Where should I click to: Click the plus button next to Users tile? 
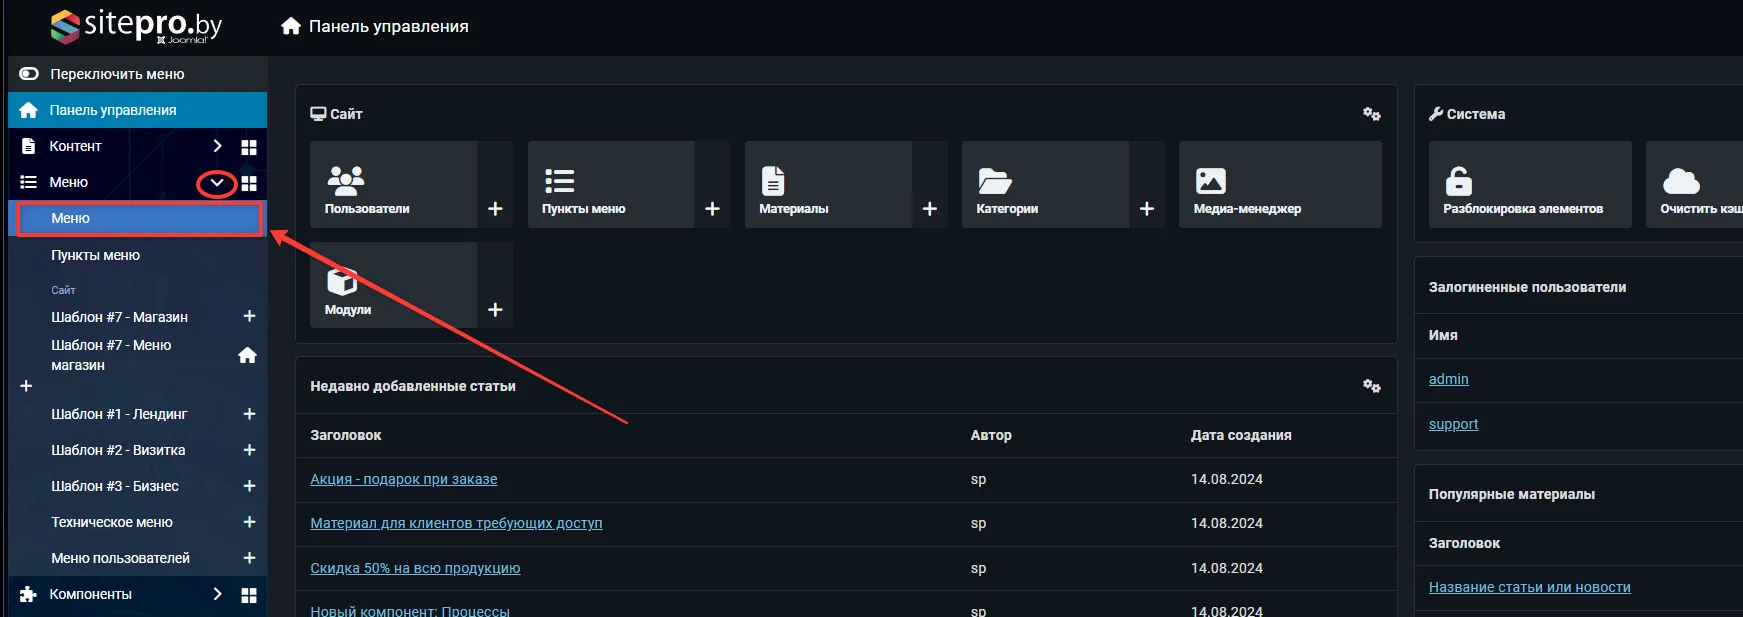(x=495, y=209)
